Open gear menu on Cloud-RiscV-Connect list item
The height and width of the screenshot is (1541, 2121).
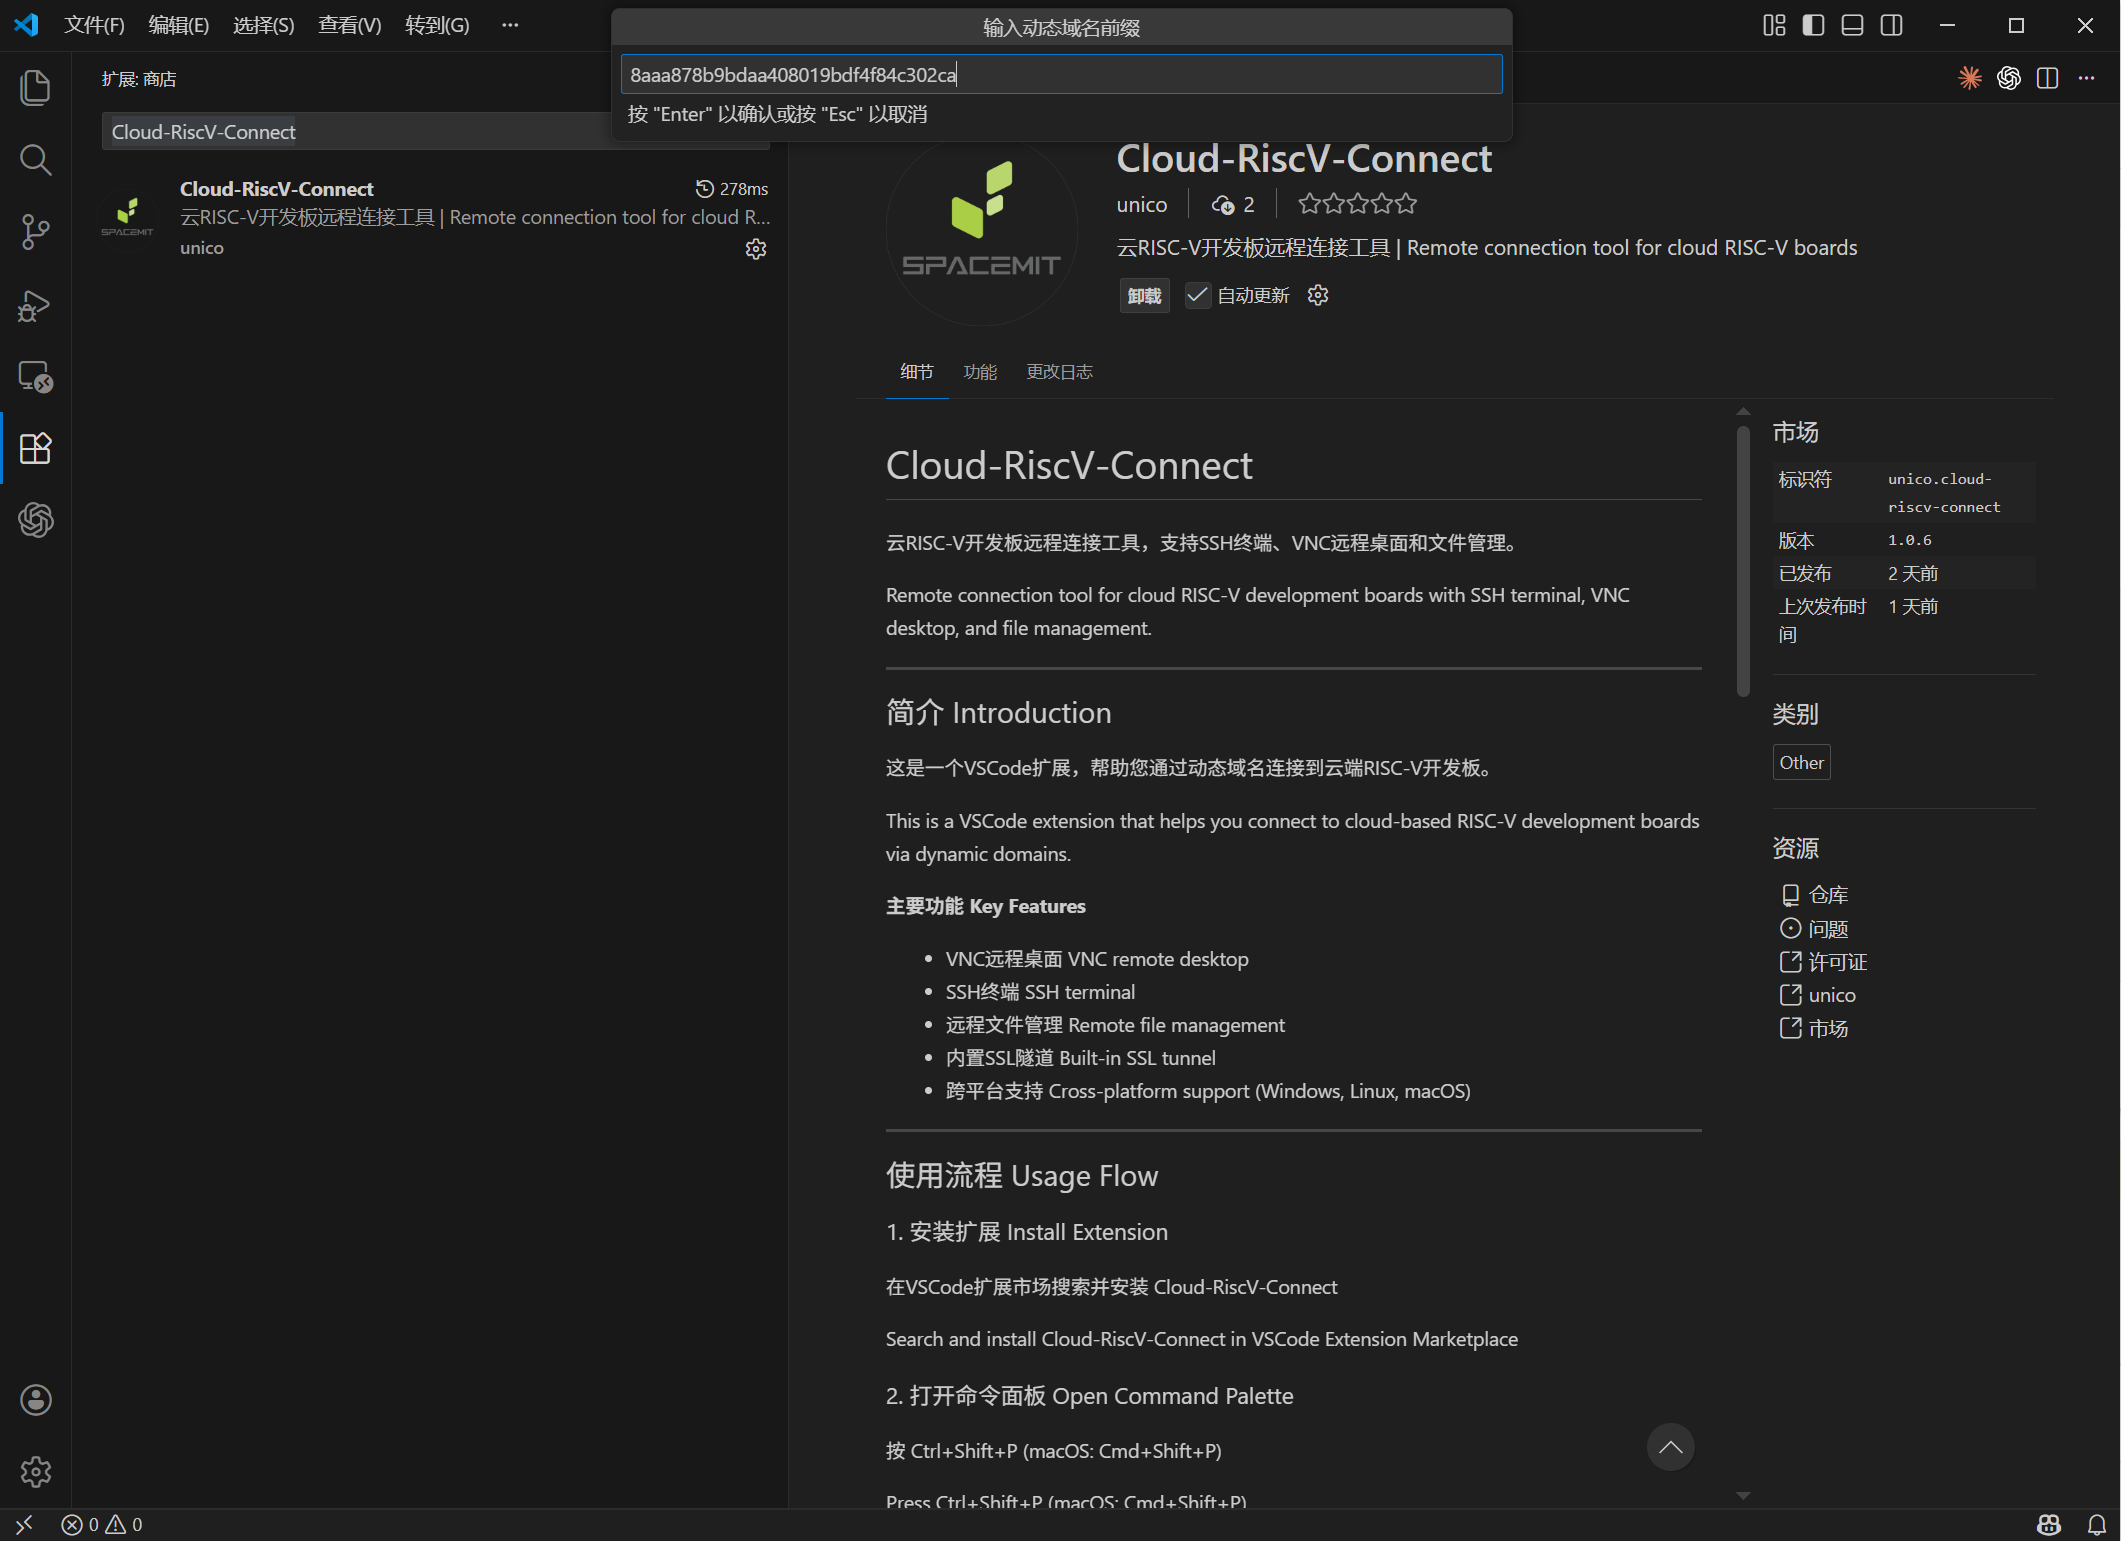click(756, 249)
